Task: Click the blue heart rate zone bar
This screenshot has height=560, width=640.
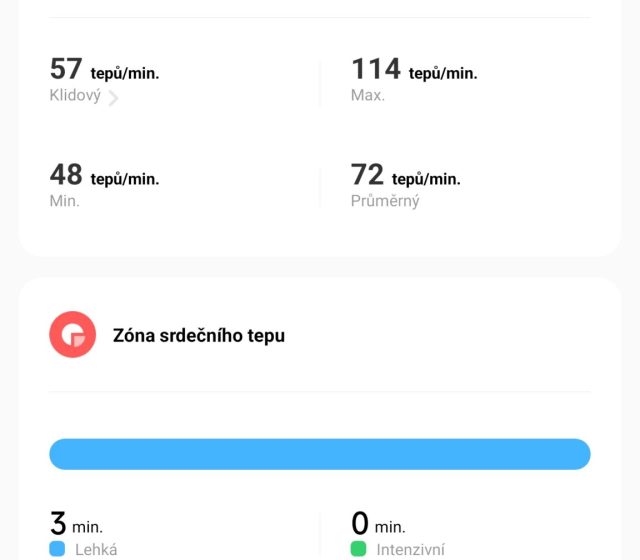Action: 320,454
